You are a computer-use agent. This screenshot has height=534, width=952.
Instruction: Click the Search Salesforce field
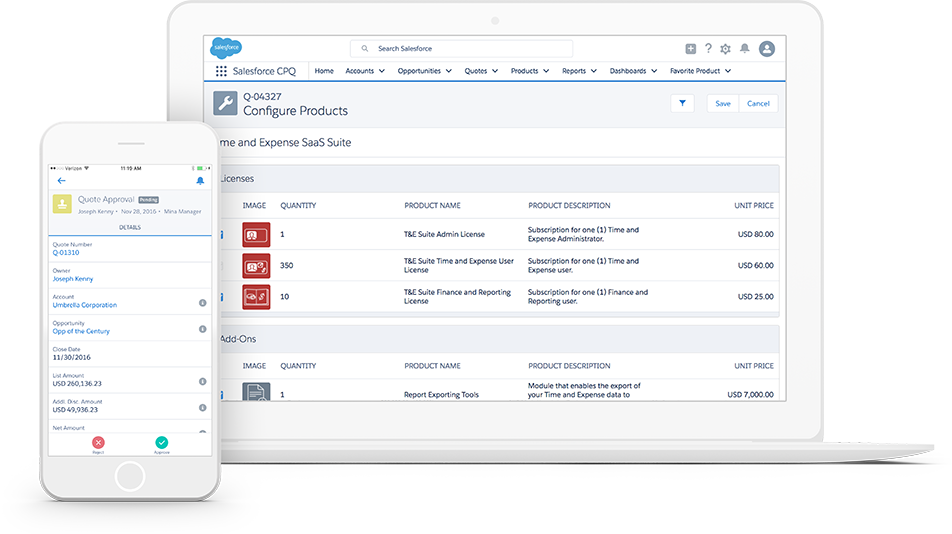pyautogui.click(x=461, y=49)
